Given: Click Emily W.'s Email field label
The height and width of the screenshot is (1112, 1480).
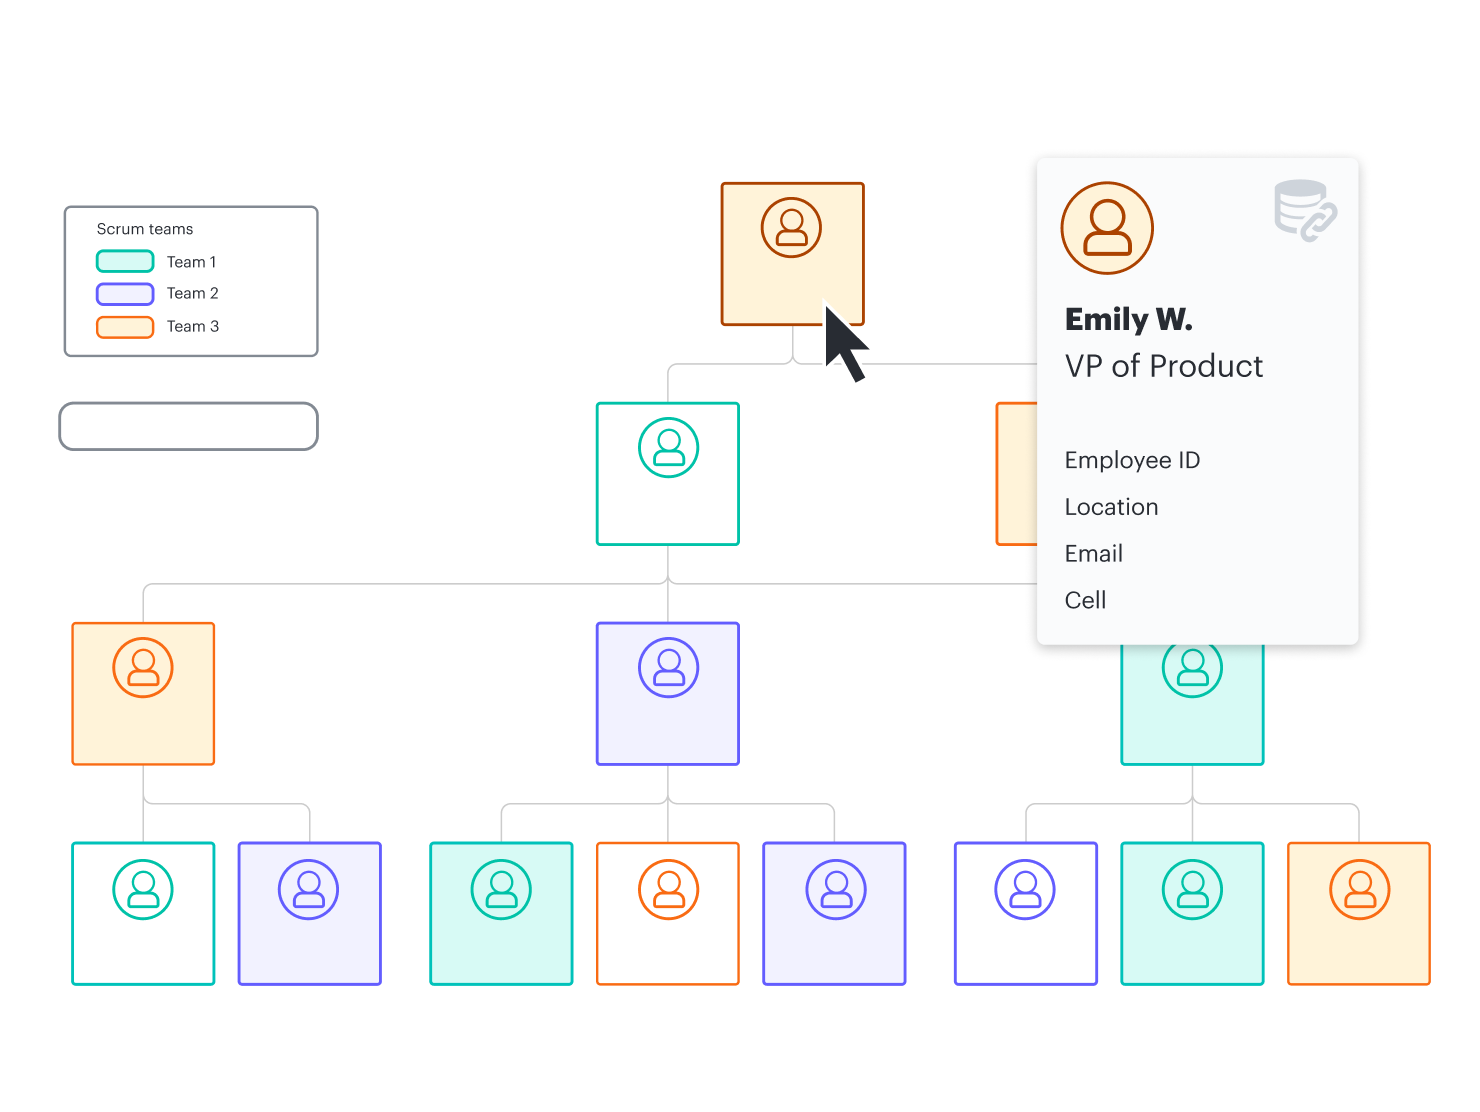Looking at the screenshot, I should pos(1093,553).
